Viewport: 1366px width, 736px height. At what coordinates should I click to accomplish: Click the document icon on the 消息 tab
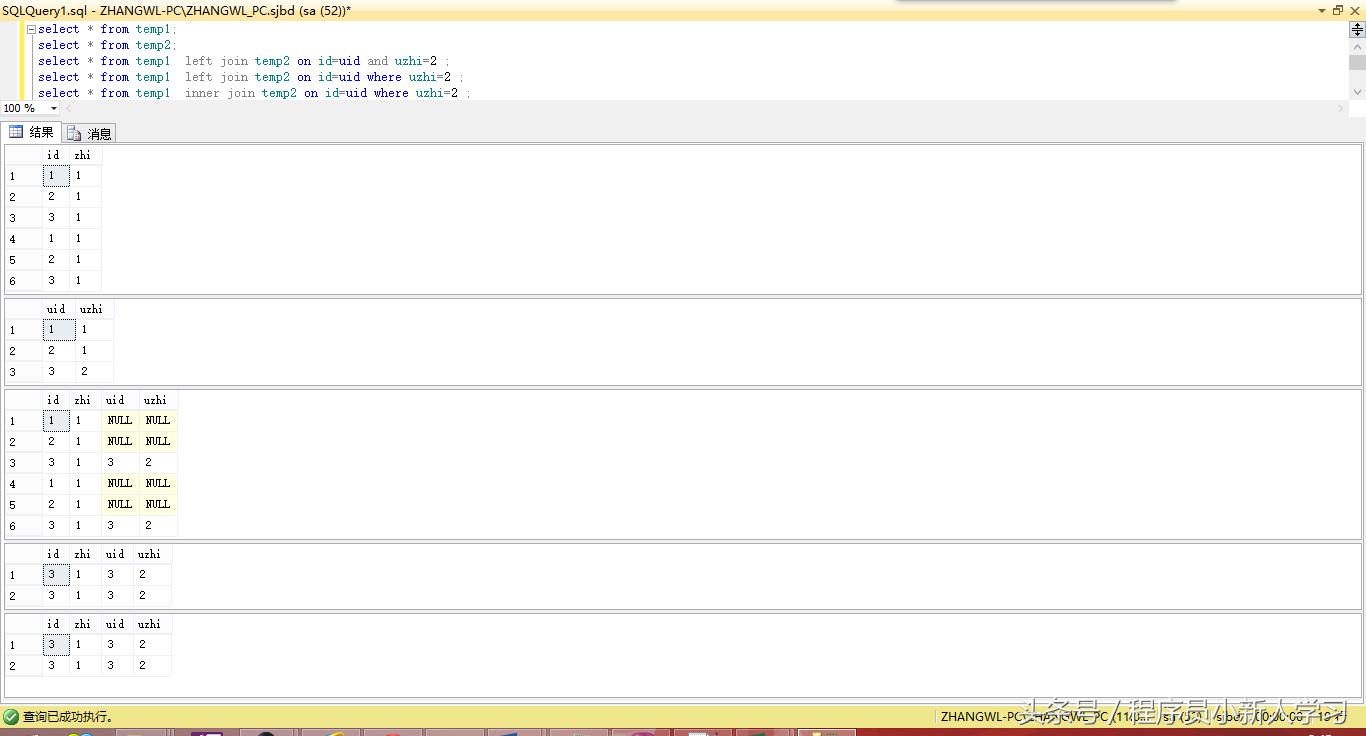(74, 131)
